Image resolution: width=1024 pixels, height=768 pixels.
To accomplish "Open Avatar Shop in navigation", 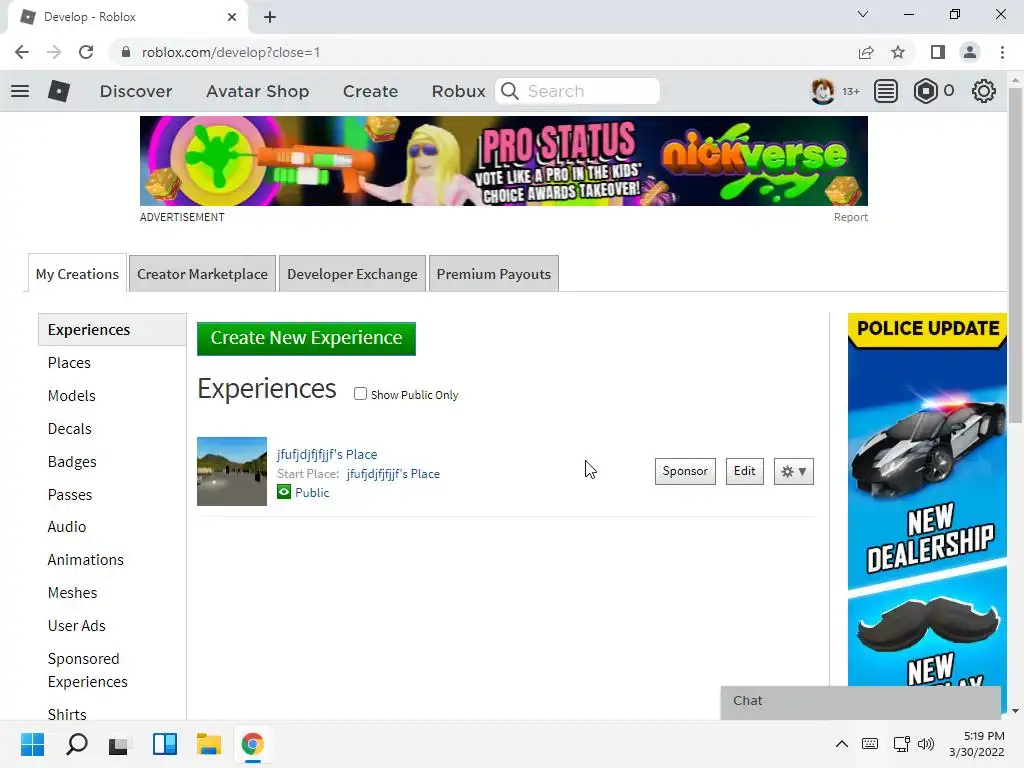I will [257, 91].
